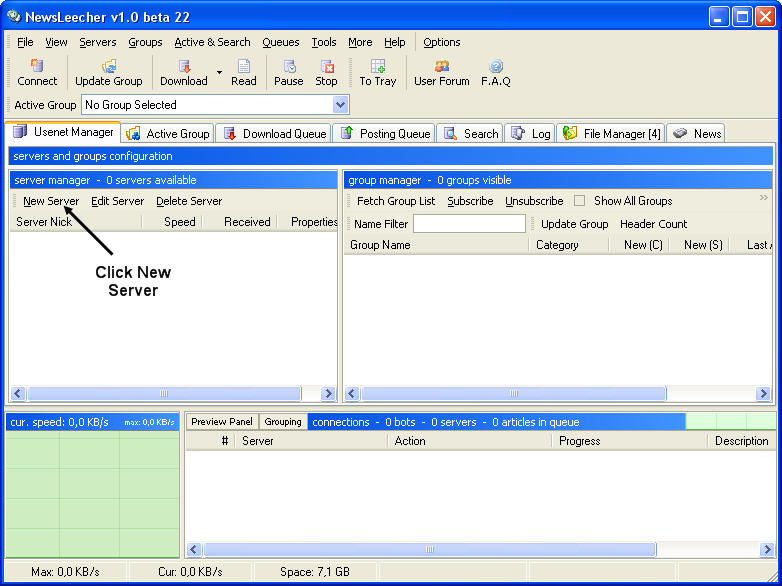Minimize app with To Tray icon
This screenshot has width=782, height=586.
378,66
